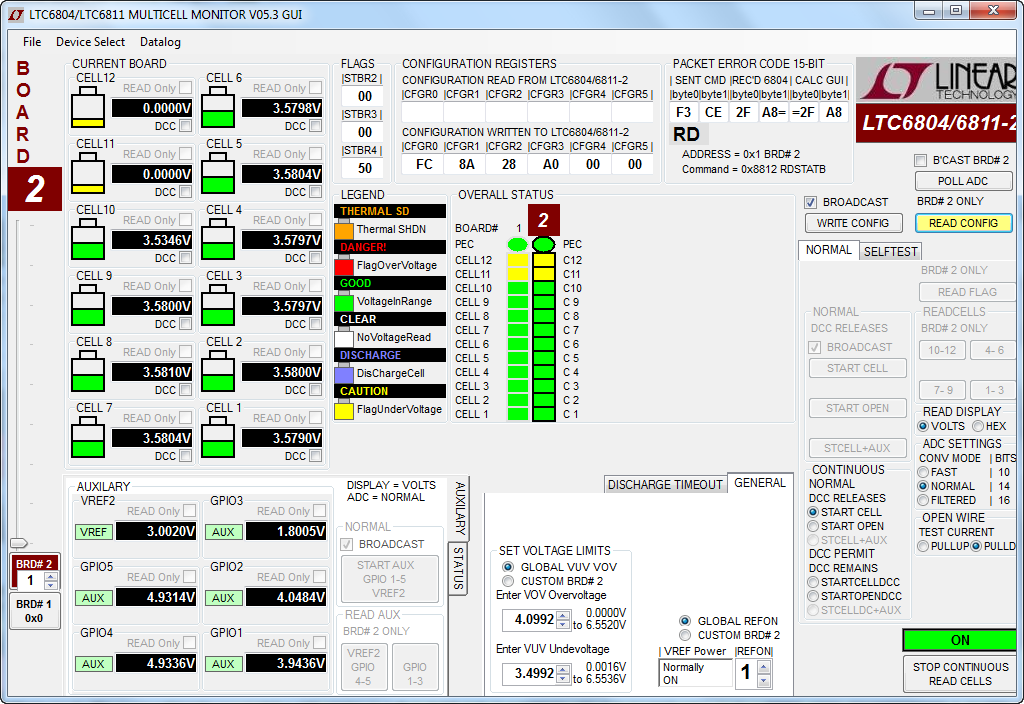Click the CELL 7 battery icon

[x=88, y=438]
